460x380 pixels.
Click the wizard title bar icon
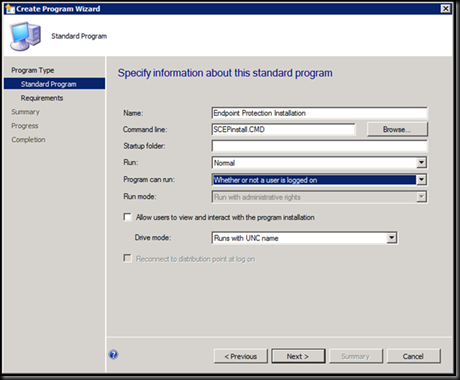[10, 9]
